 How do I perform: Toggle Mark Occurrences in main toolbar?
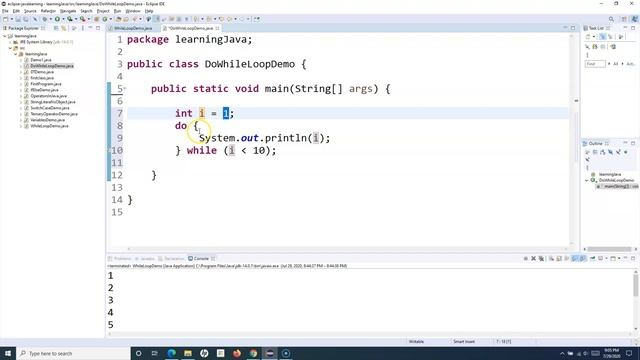click(x=157, y=19)
